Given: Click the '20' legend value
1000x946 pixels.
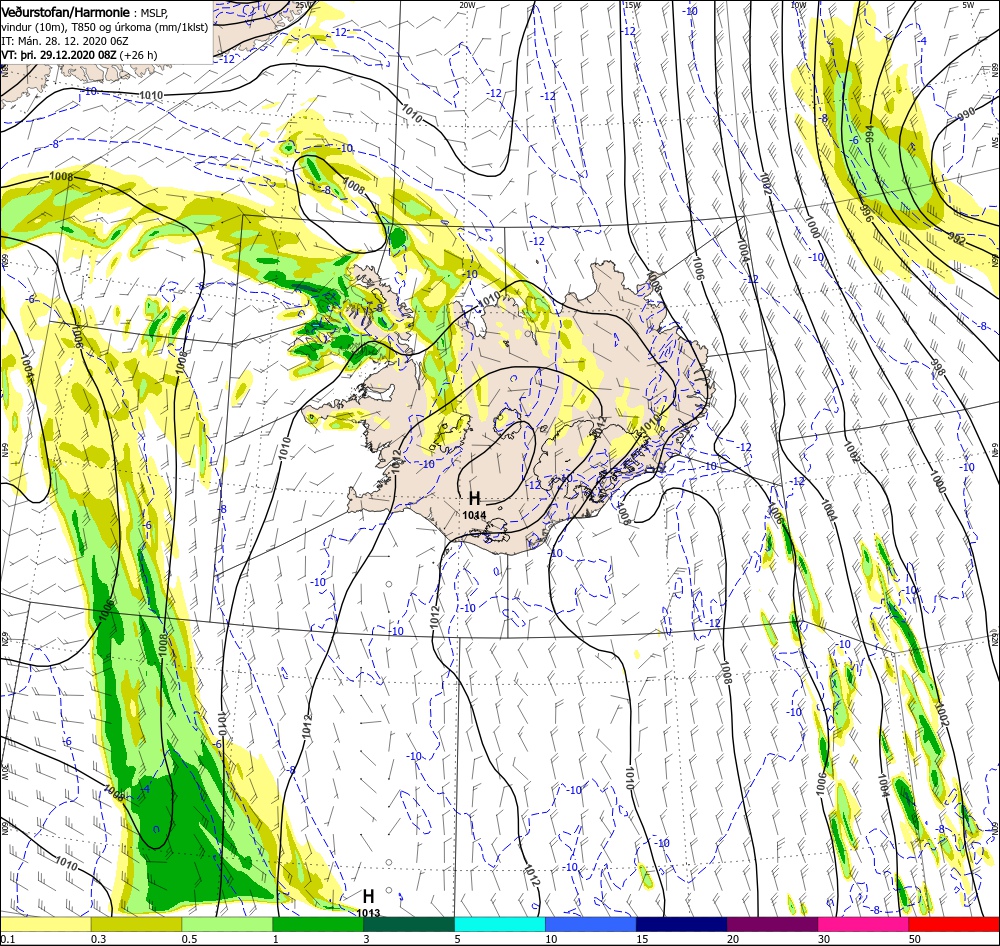Looking at the screenshot, I should point(733,938).
